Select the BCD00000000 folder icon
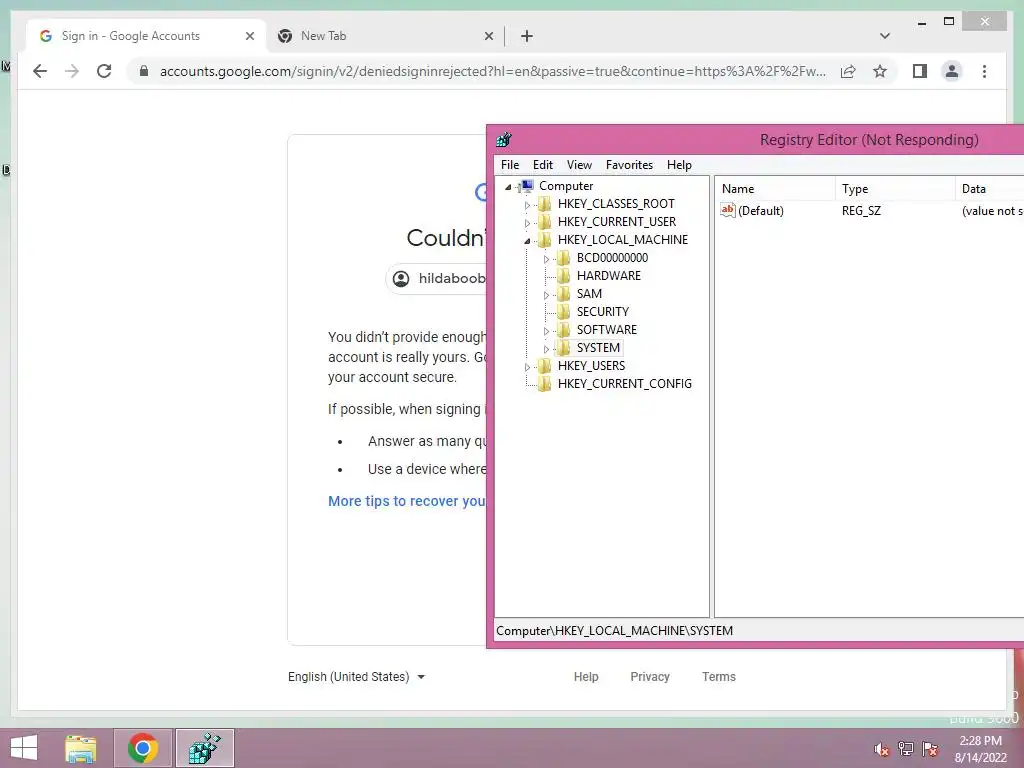Screen dimensions: 1024x768 563,258
